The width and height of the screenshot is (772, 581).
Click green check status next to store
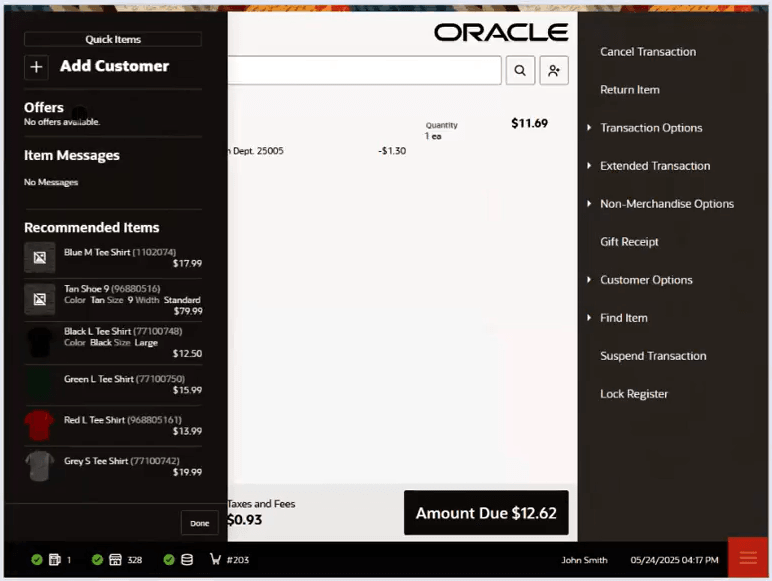[x=97, y=559]
